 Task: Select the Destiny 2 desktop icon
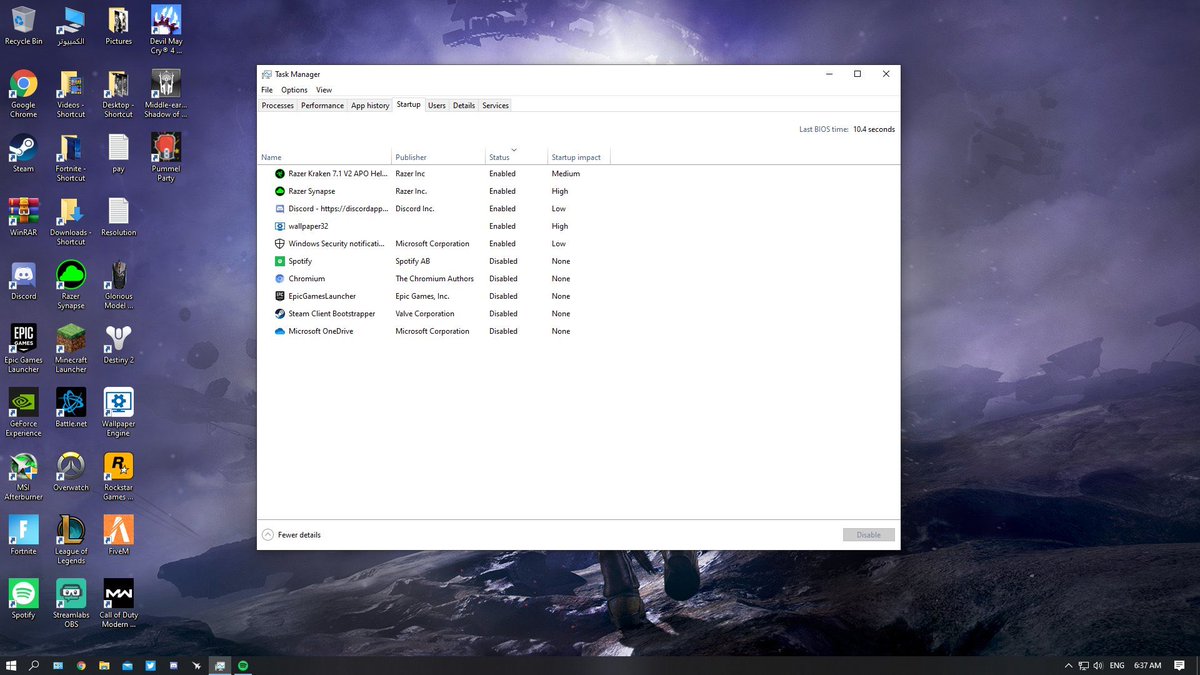[x=118, y=344]
